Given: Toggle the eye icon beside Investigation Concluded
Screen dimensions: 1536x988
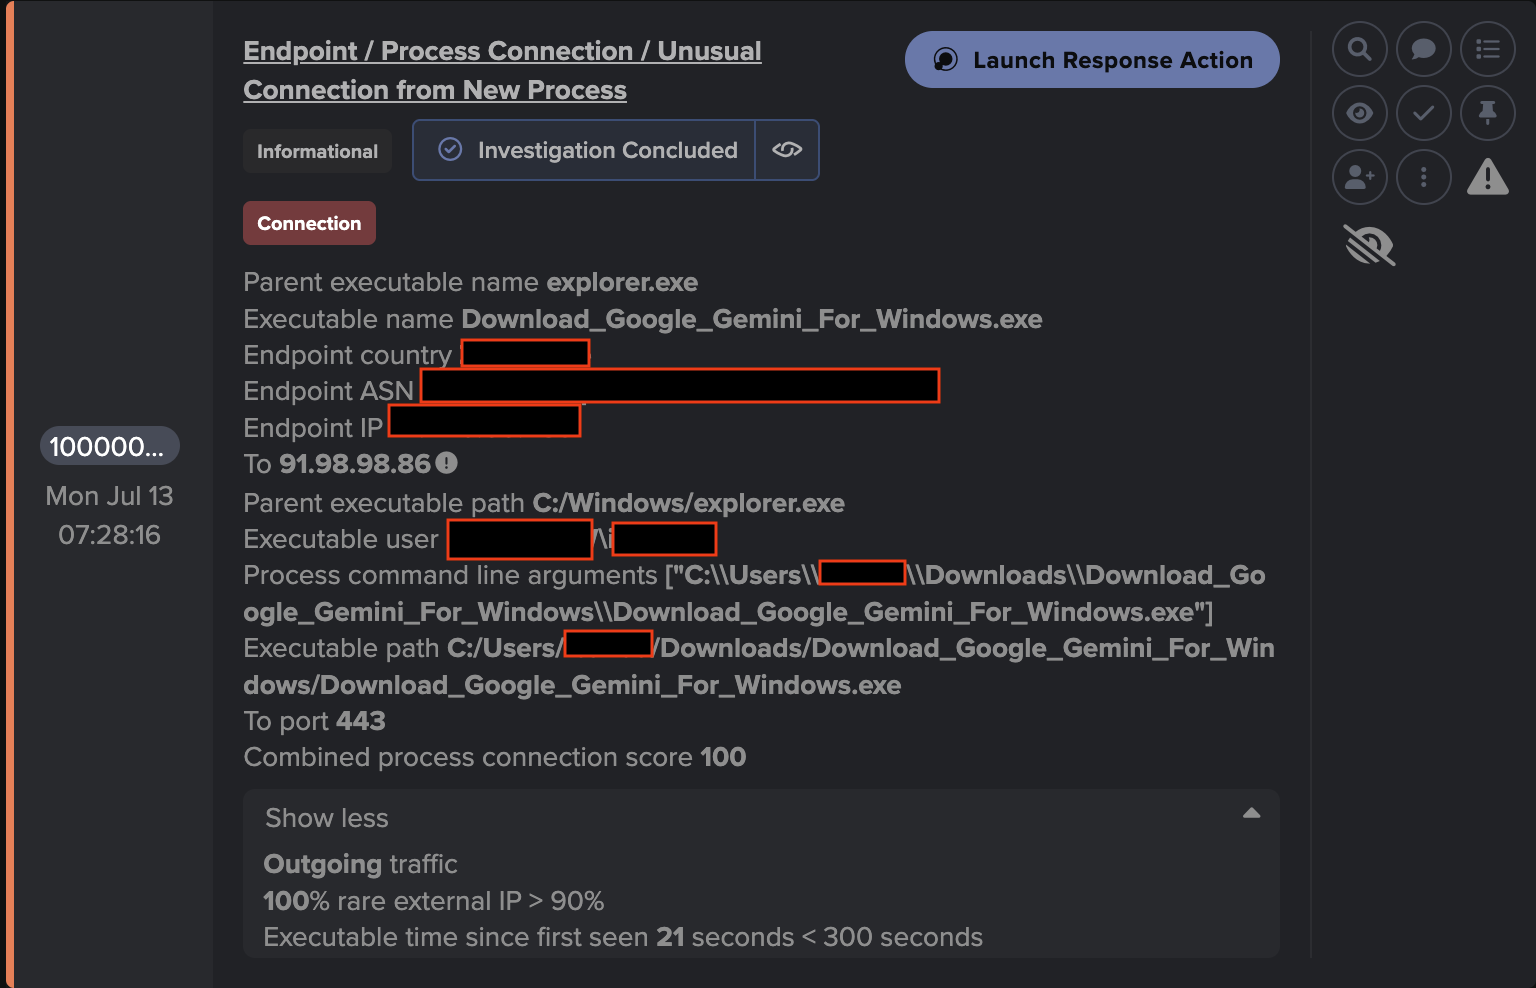Looking at the screenshot, I should [x=787, y=150].
